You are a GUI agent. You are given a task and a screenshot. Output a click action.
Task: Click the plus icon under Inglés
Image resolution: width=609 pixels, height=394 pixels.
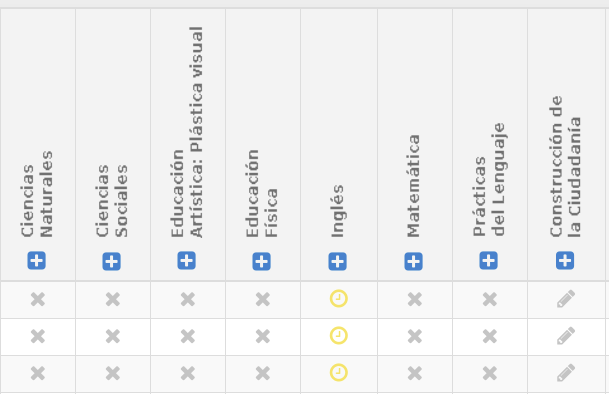click(338, 262)
